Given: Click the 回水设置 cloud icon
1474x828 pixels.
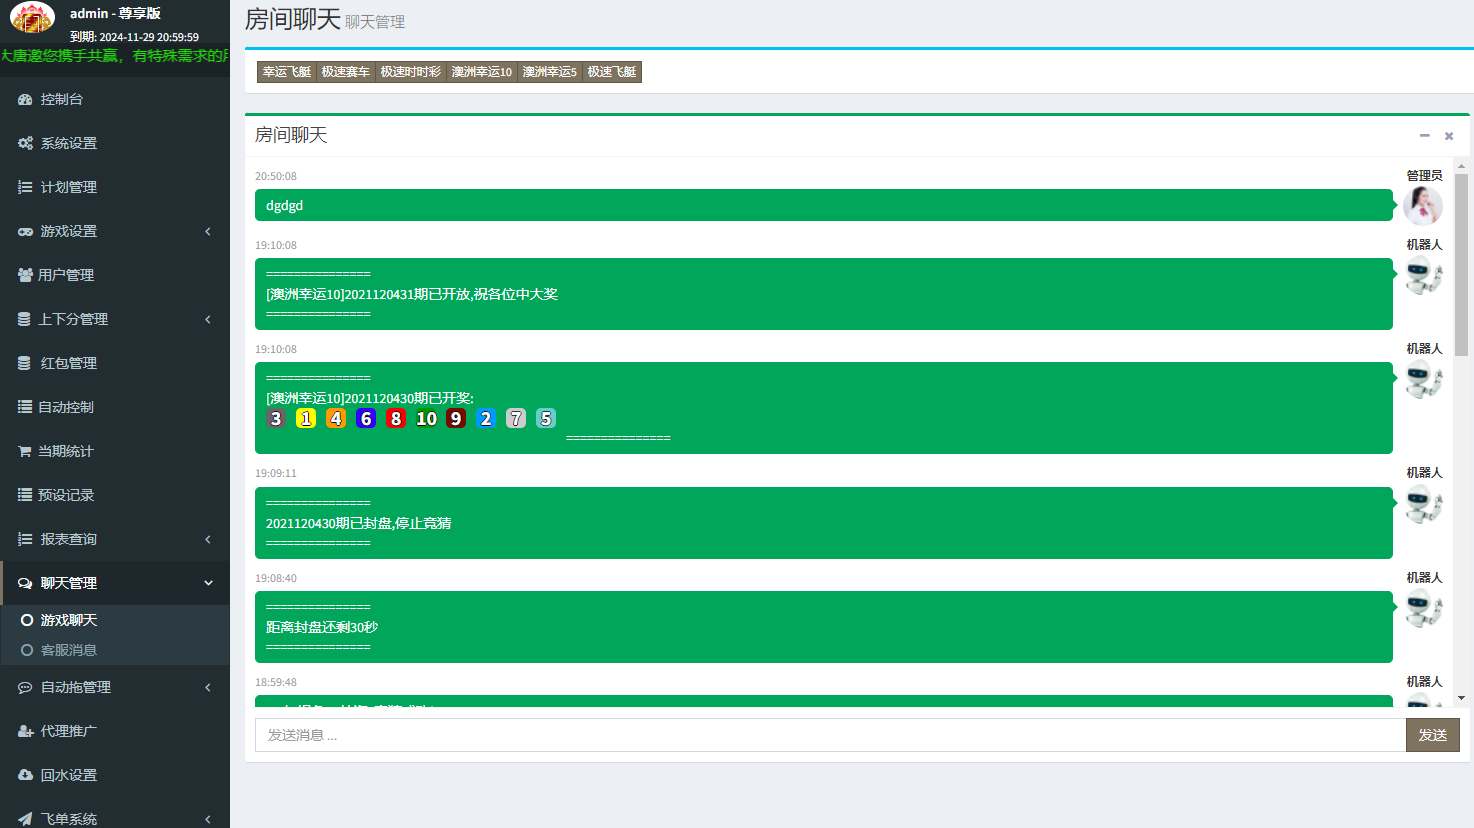Looking at the screenshot, I should [x=25, y=775].
